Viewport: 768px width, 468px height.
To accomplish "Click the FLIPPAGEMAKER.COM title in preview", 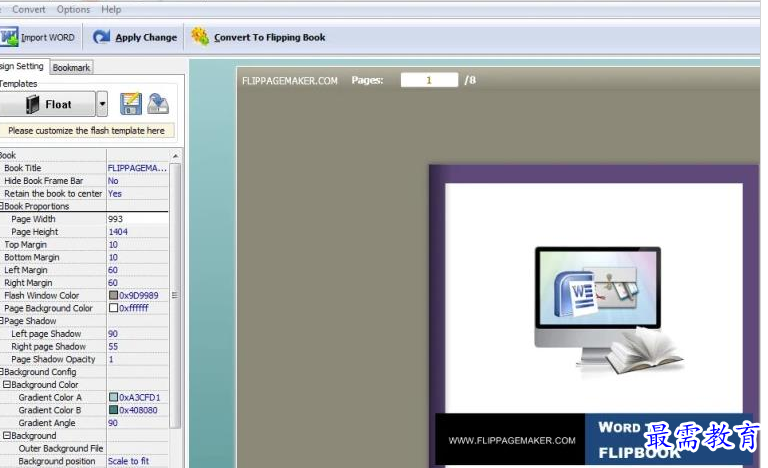I will coord(289,81).
